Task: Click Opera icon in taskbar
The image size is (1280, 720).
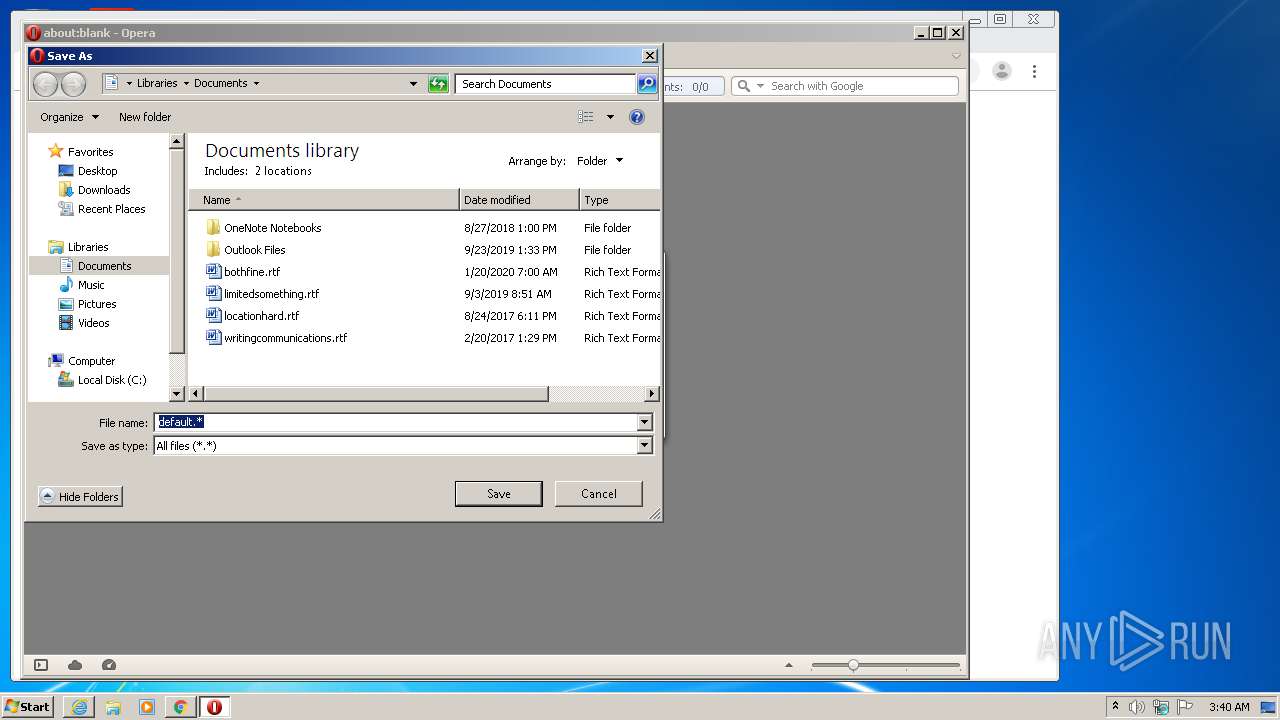Action: tap(214, 707)
